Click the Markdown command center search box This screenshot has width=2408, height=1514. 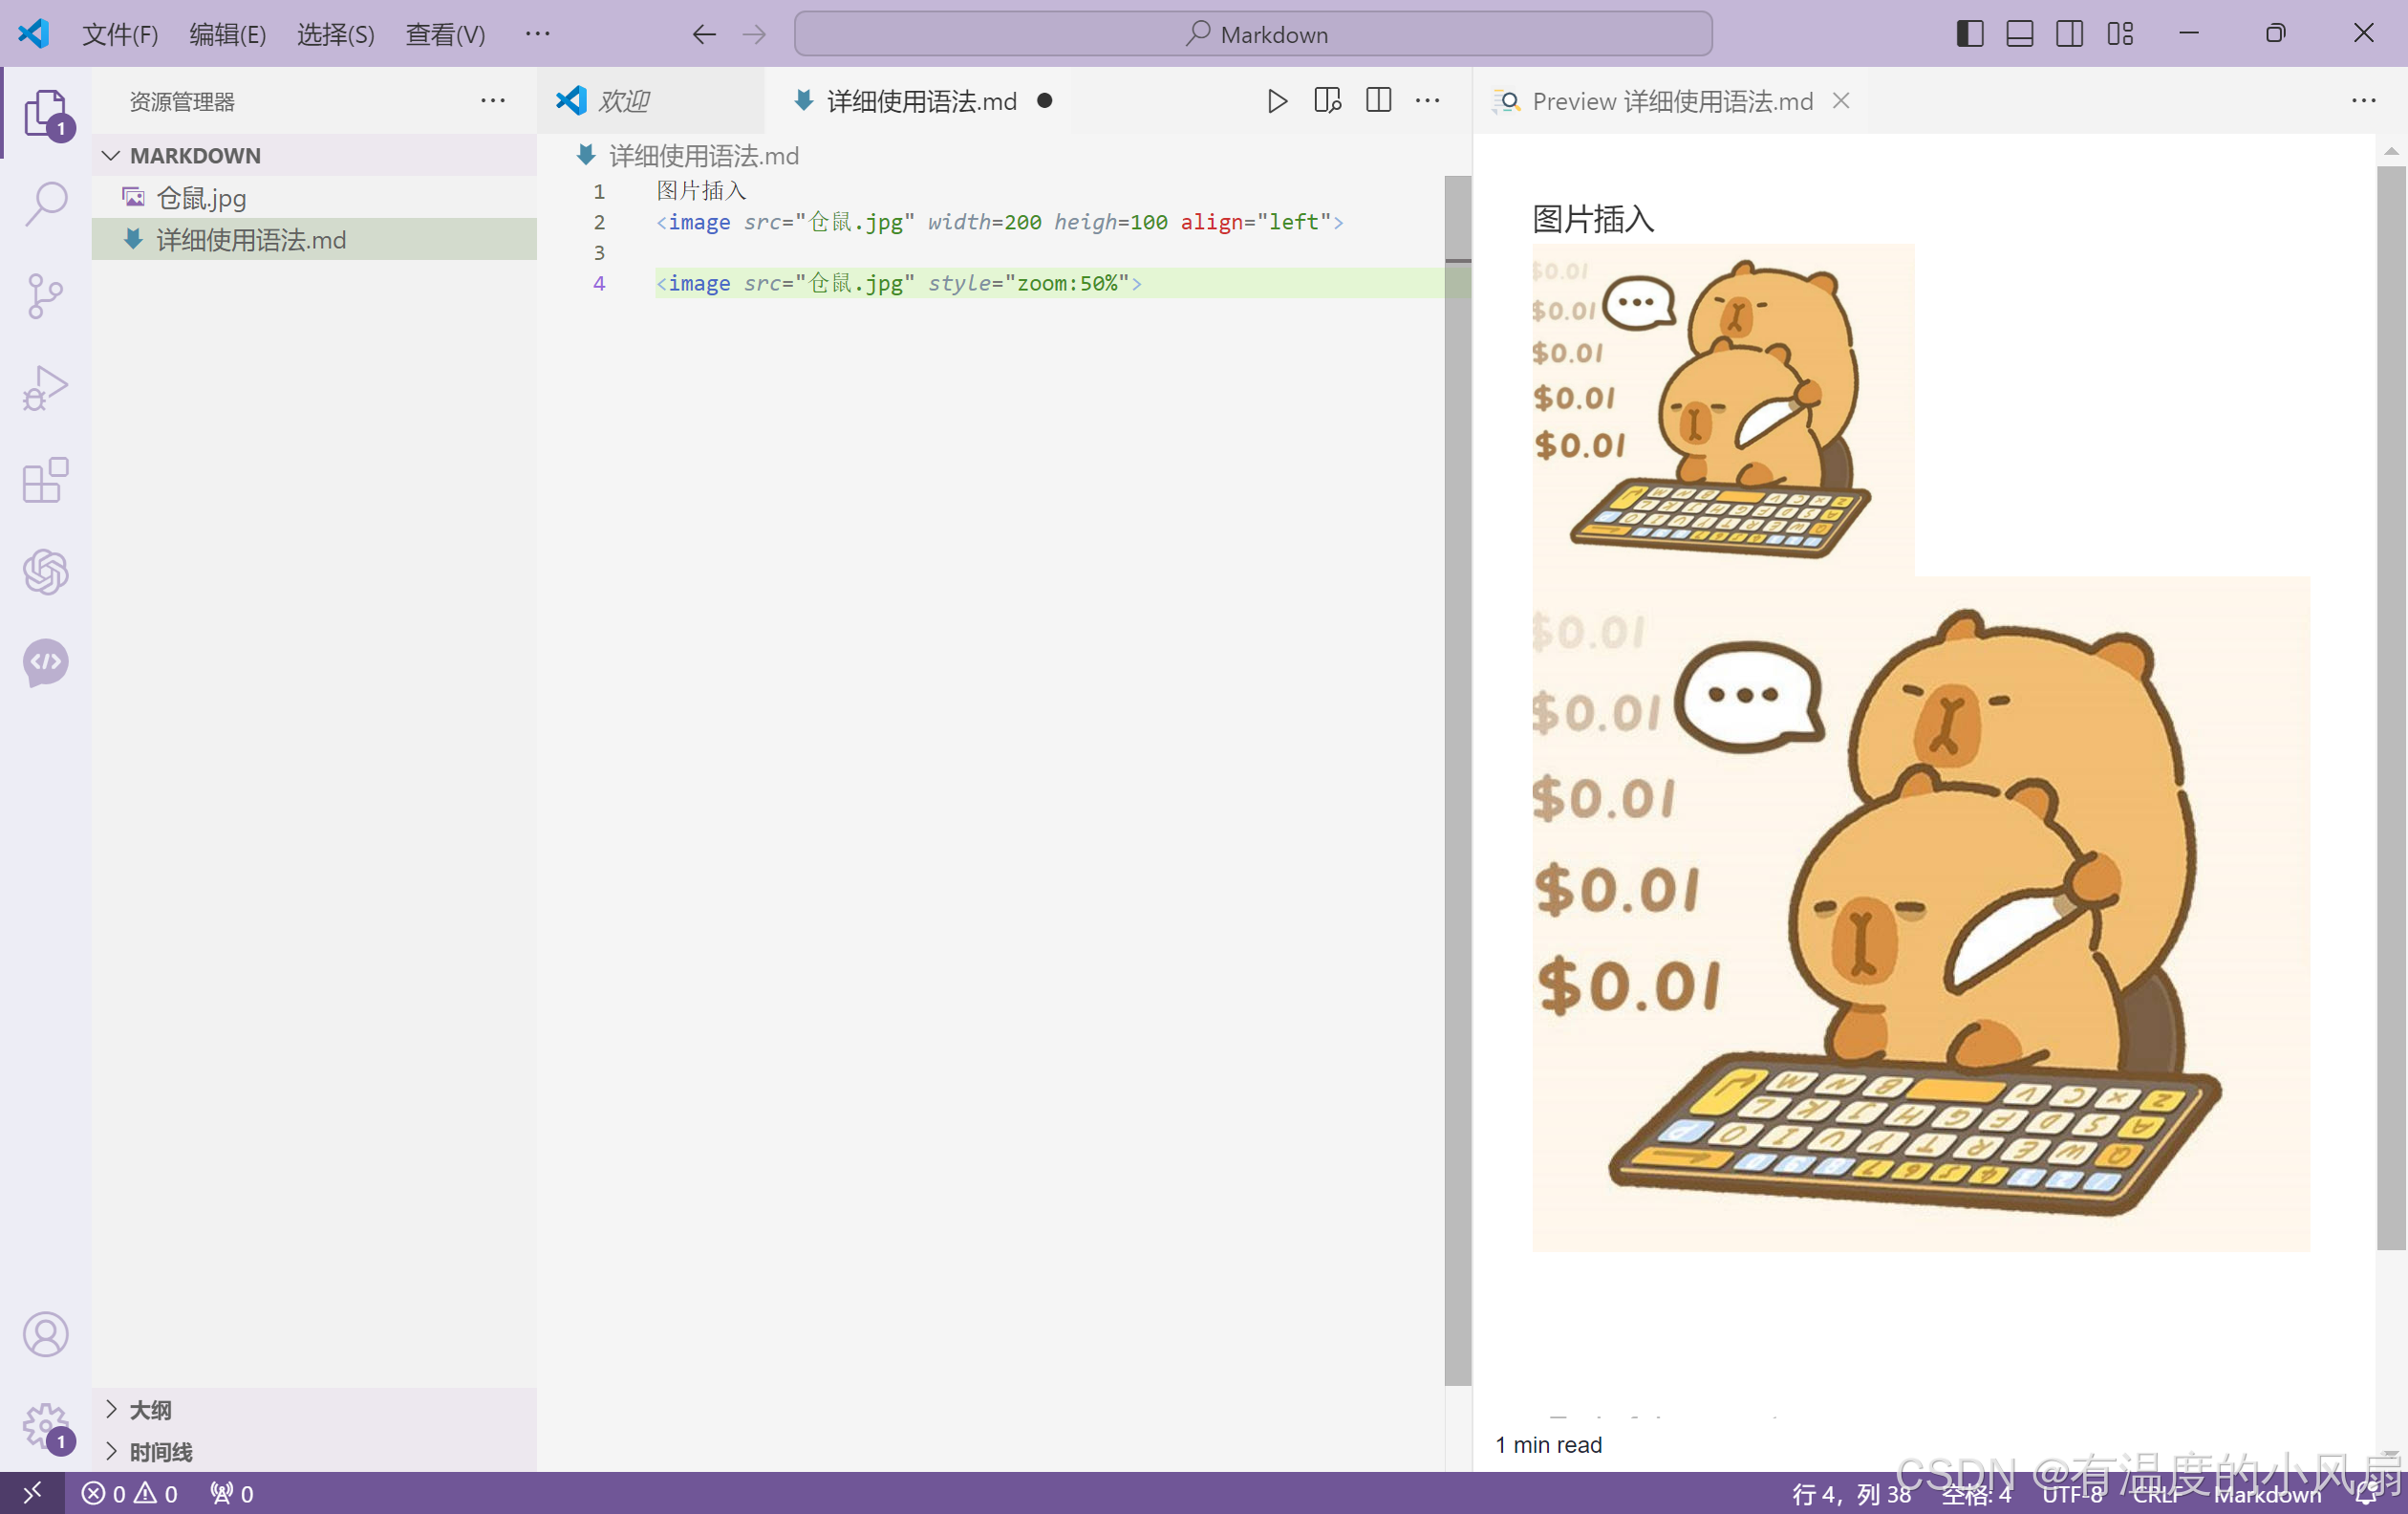click(1252, 35)
